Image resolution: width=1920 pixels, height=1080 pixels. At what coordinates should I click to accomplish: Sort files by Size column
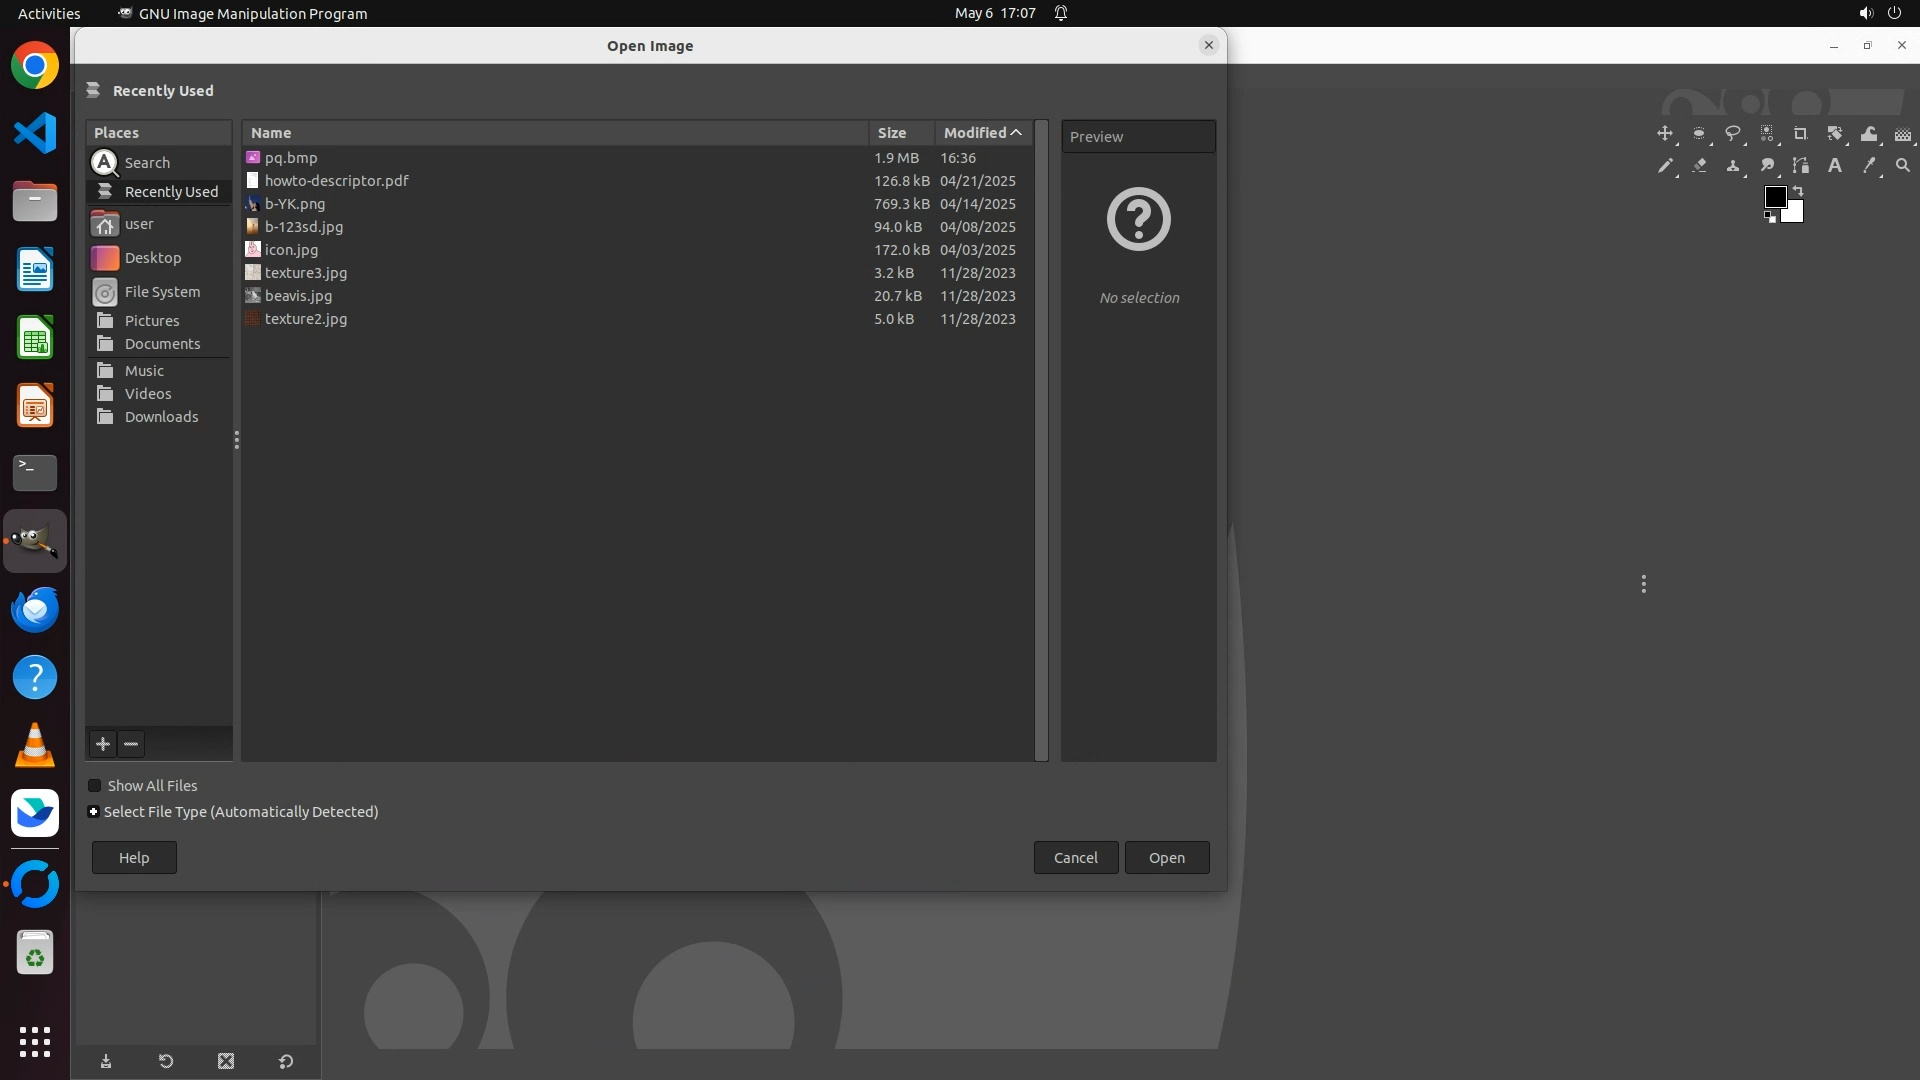click(892, 132)
